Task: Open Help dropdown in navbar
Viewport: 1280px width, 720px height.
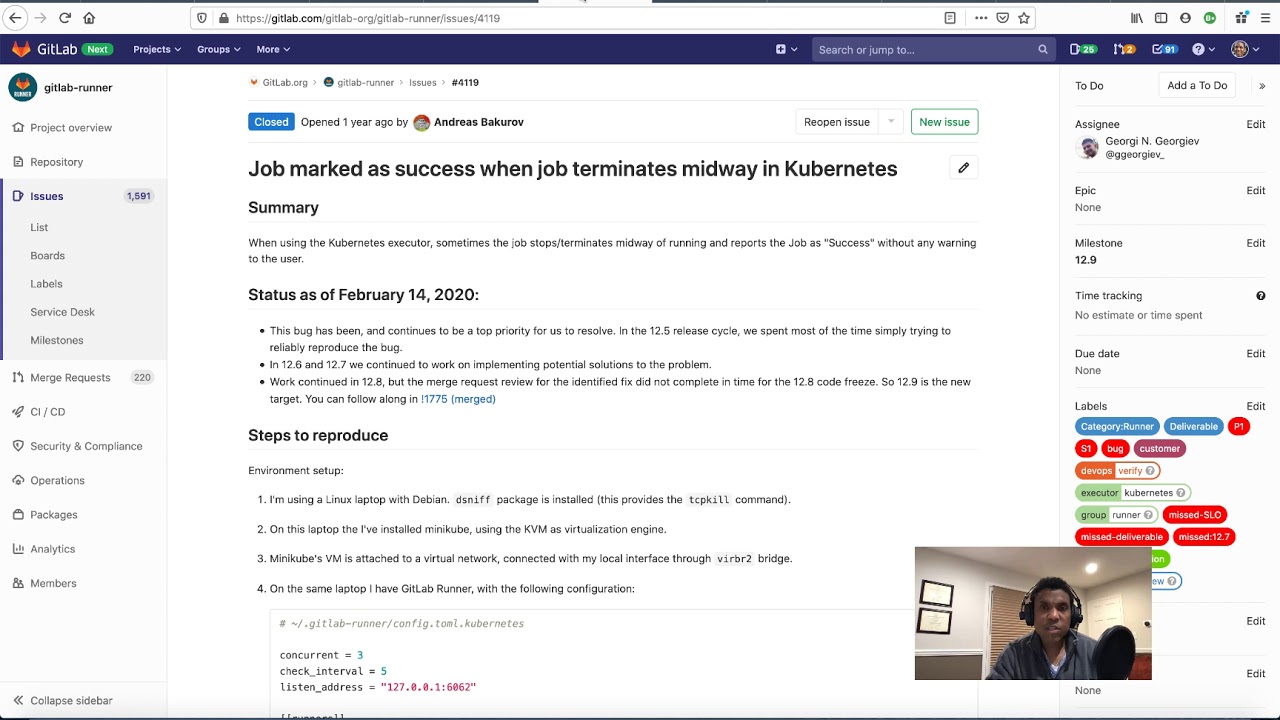Action: pos(1203,49)
